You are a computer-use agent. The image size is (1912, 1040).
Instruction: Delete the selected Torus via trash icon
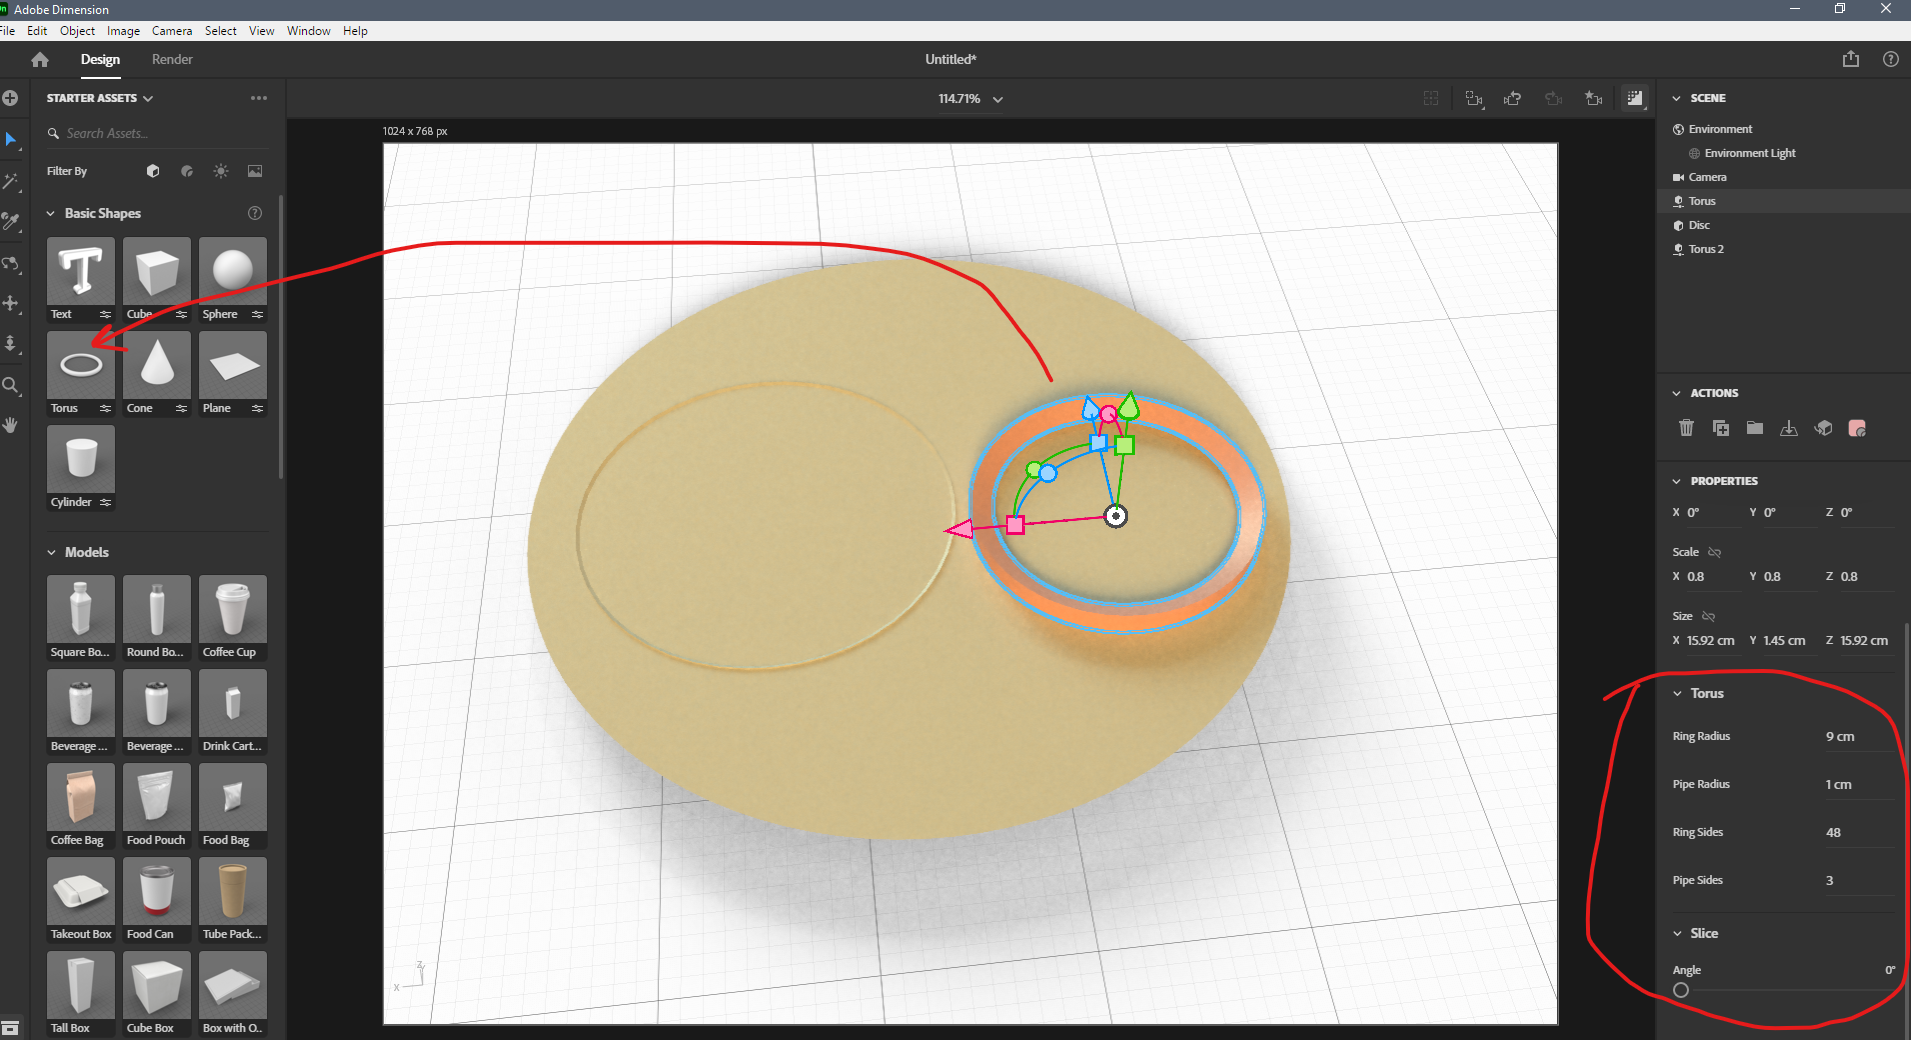(1687, 428)
